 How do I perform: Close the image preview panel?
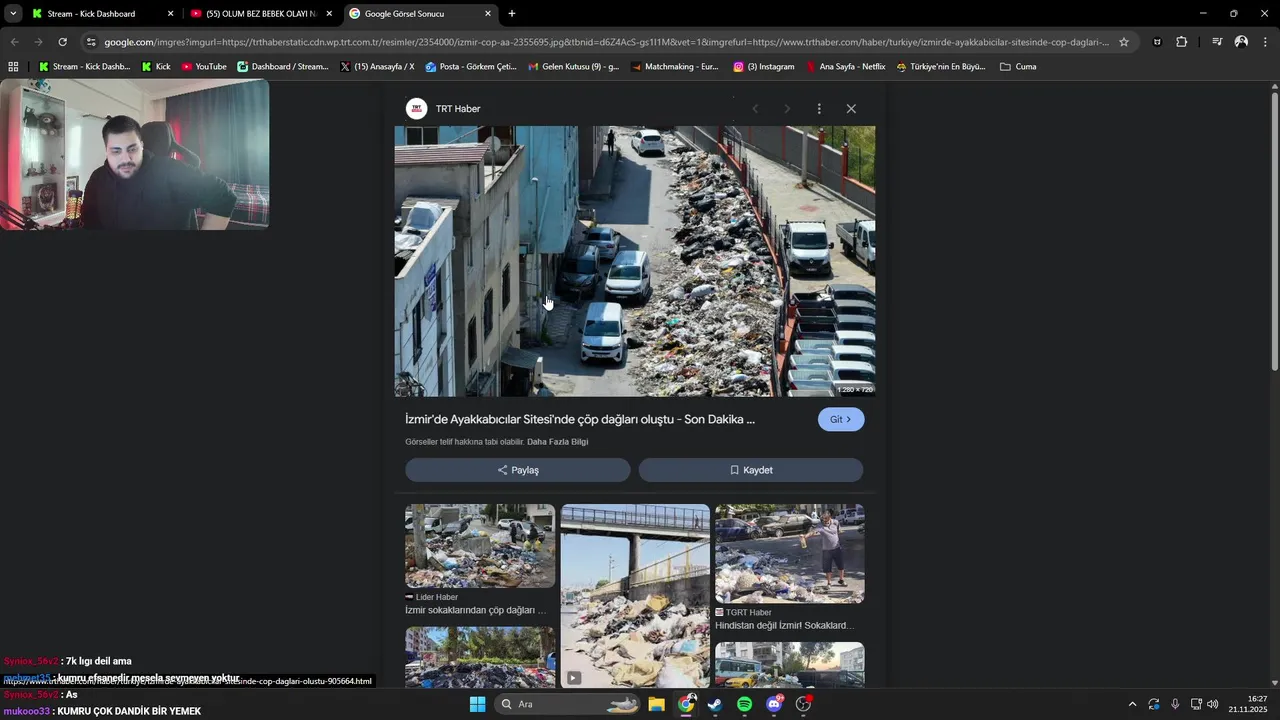pos(851,108)
